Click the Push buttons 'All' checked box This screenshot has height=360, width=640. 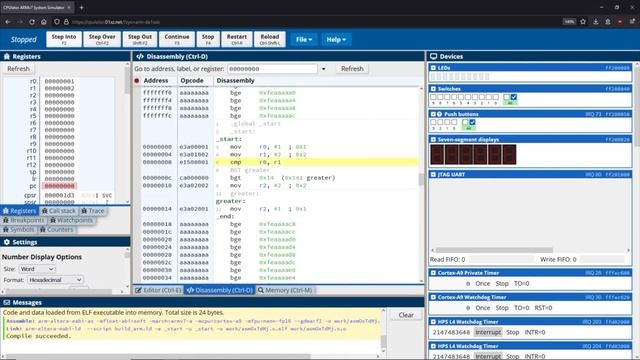472,122
